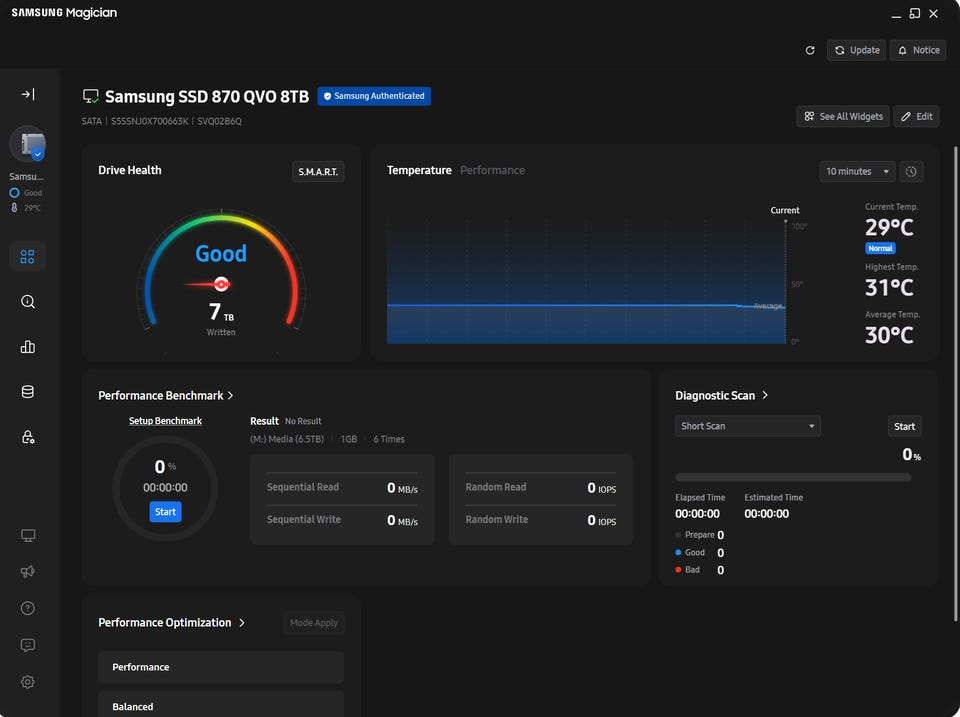Click the Normal temperature status badge
This screenshot has height=717, width=960.
tap(880, 248)
